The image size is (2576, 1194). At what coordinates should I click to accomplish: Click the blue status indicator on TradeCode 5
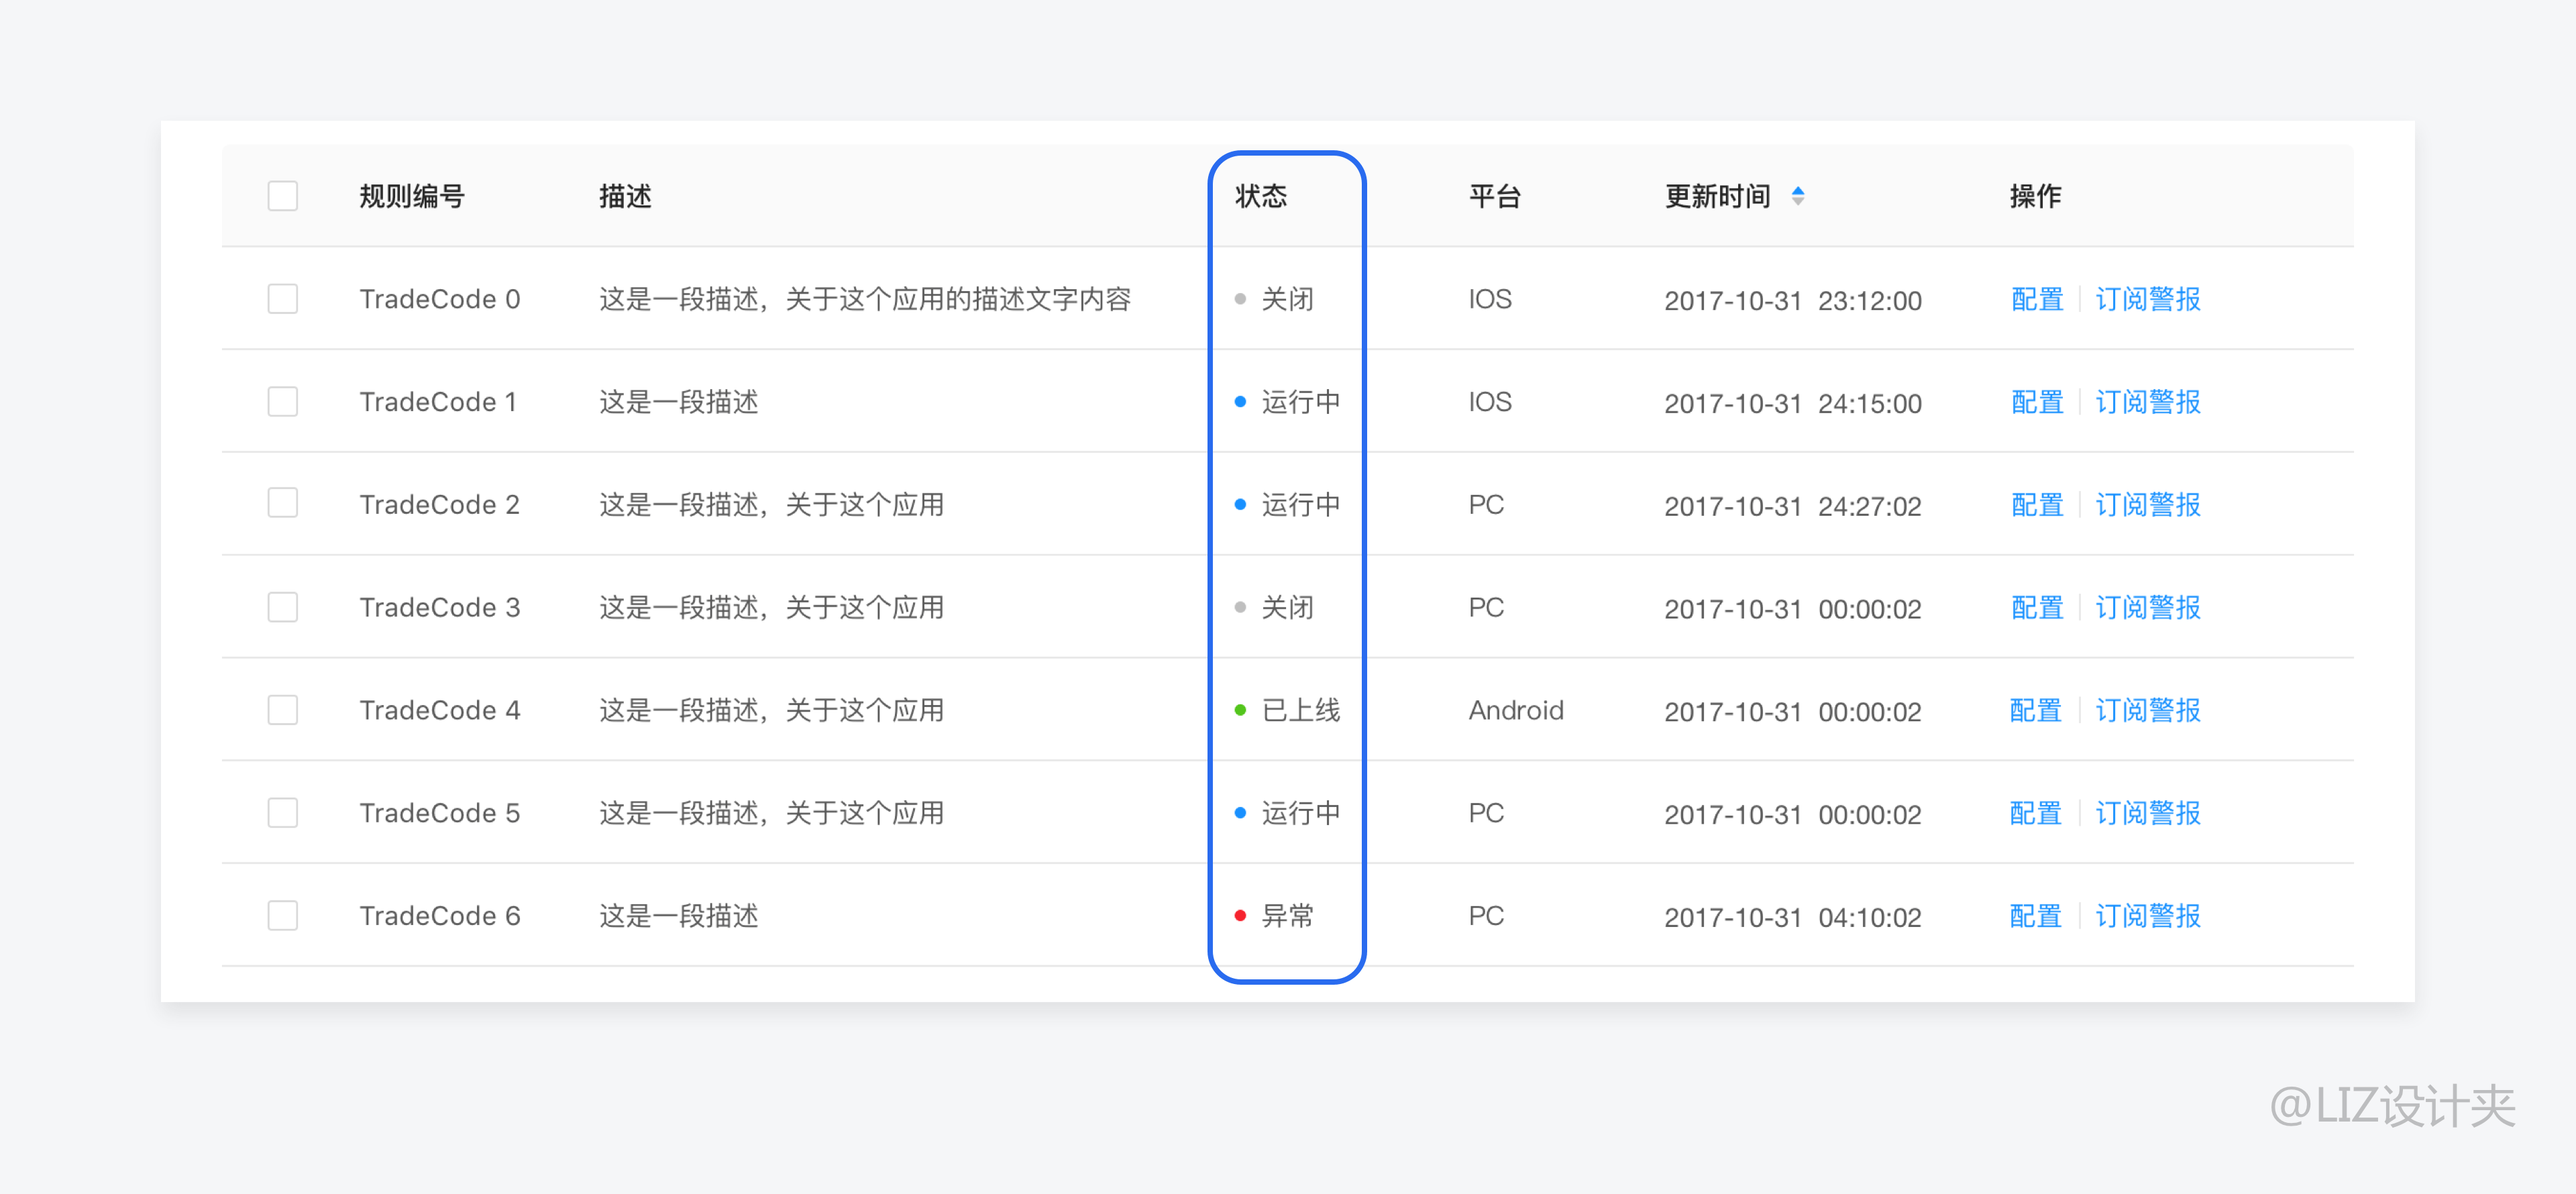(1241, 812)
